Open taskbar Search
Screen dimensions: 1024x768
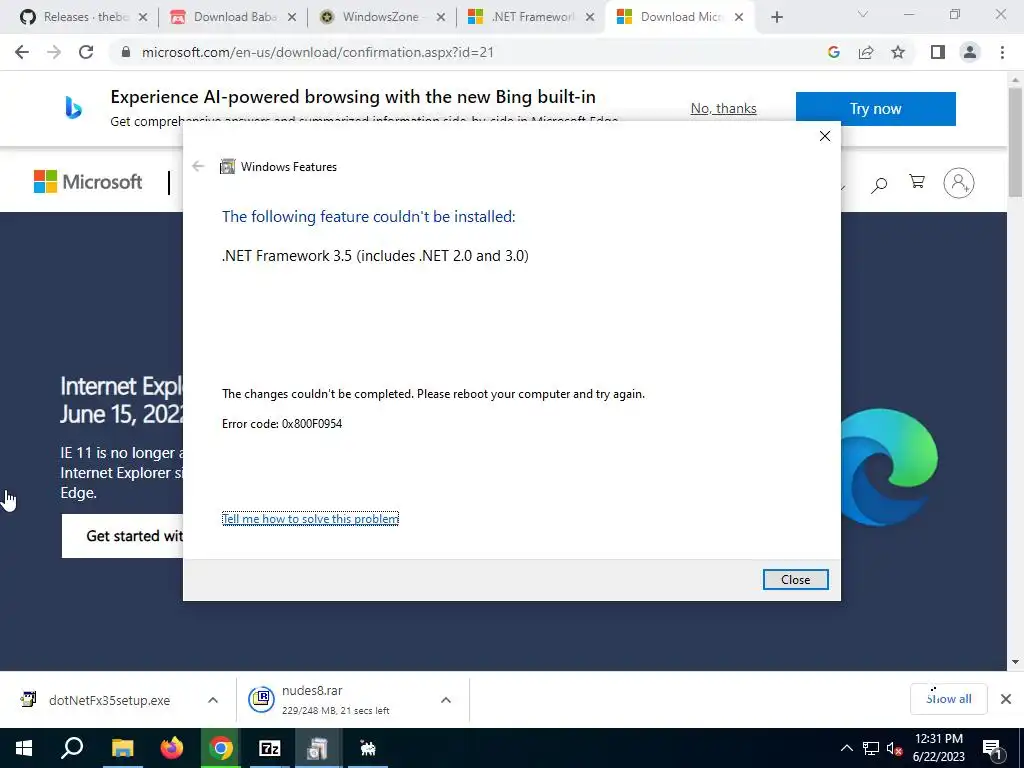tap(72, 748)
